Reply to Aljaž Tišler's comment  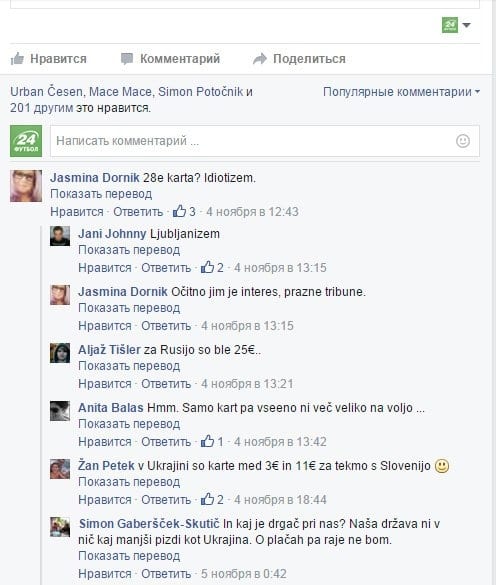[166, 384]
